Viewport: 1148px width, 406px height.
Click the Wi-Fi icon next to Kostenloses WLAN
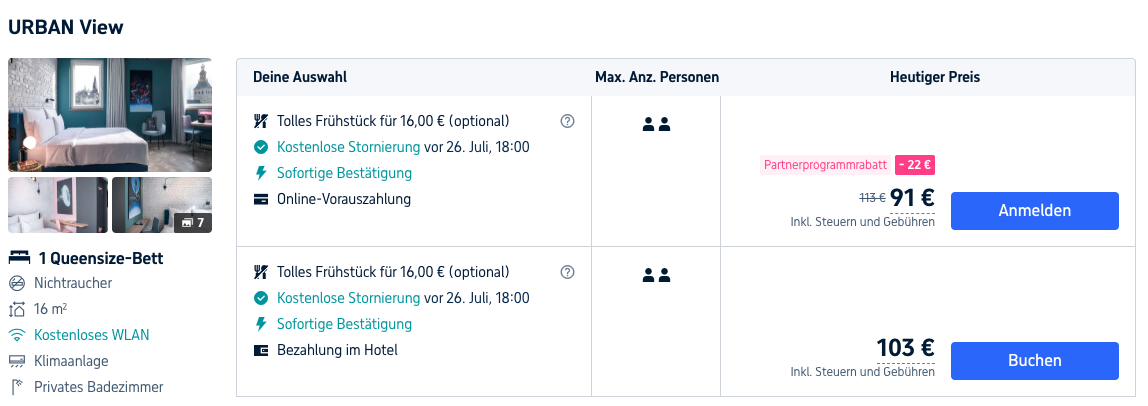(x=17, y=335)
